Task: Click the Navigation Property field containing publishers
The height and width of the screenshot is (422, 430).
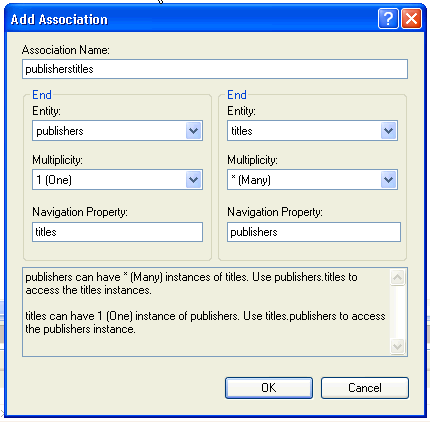Action: click(x=314, y=232)
